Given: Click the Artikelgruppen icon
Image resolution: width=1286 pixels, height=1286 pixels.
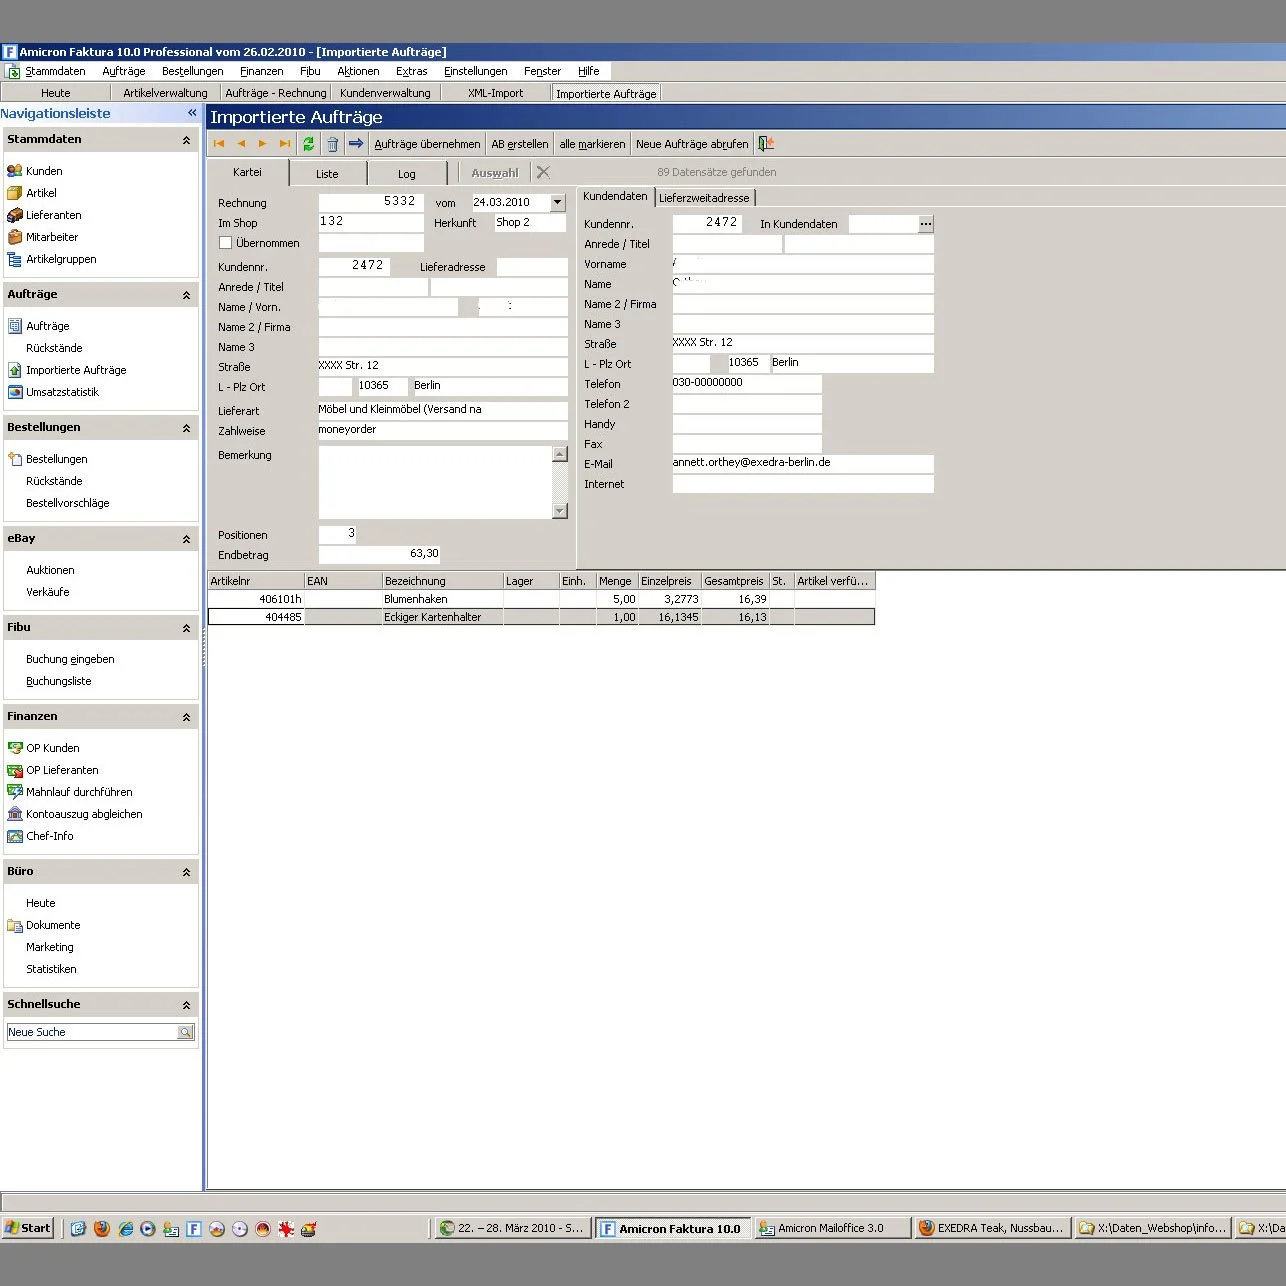Looking at the screenshot, I should pos(16,259).
